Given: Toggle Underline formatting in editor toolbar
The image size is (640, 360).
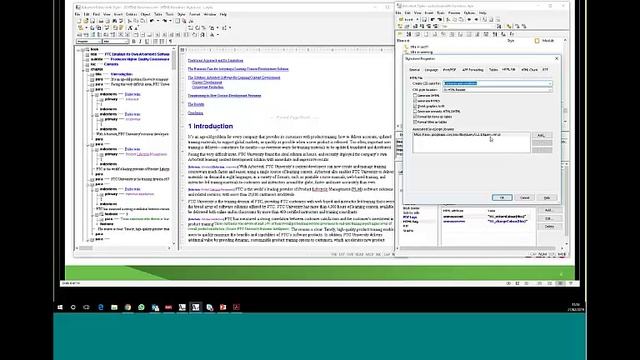Looking at the screenshot, I should (x=147, y=41).
